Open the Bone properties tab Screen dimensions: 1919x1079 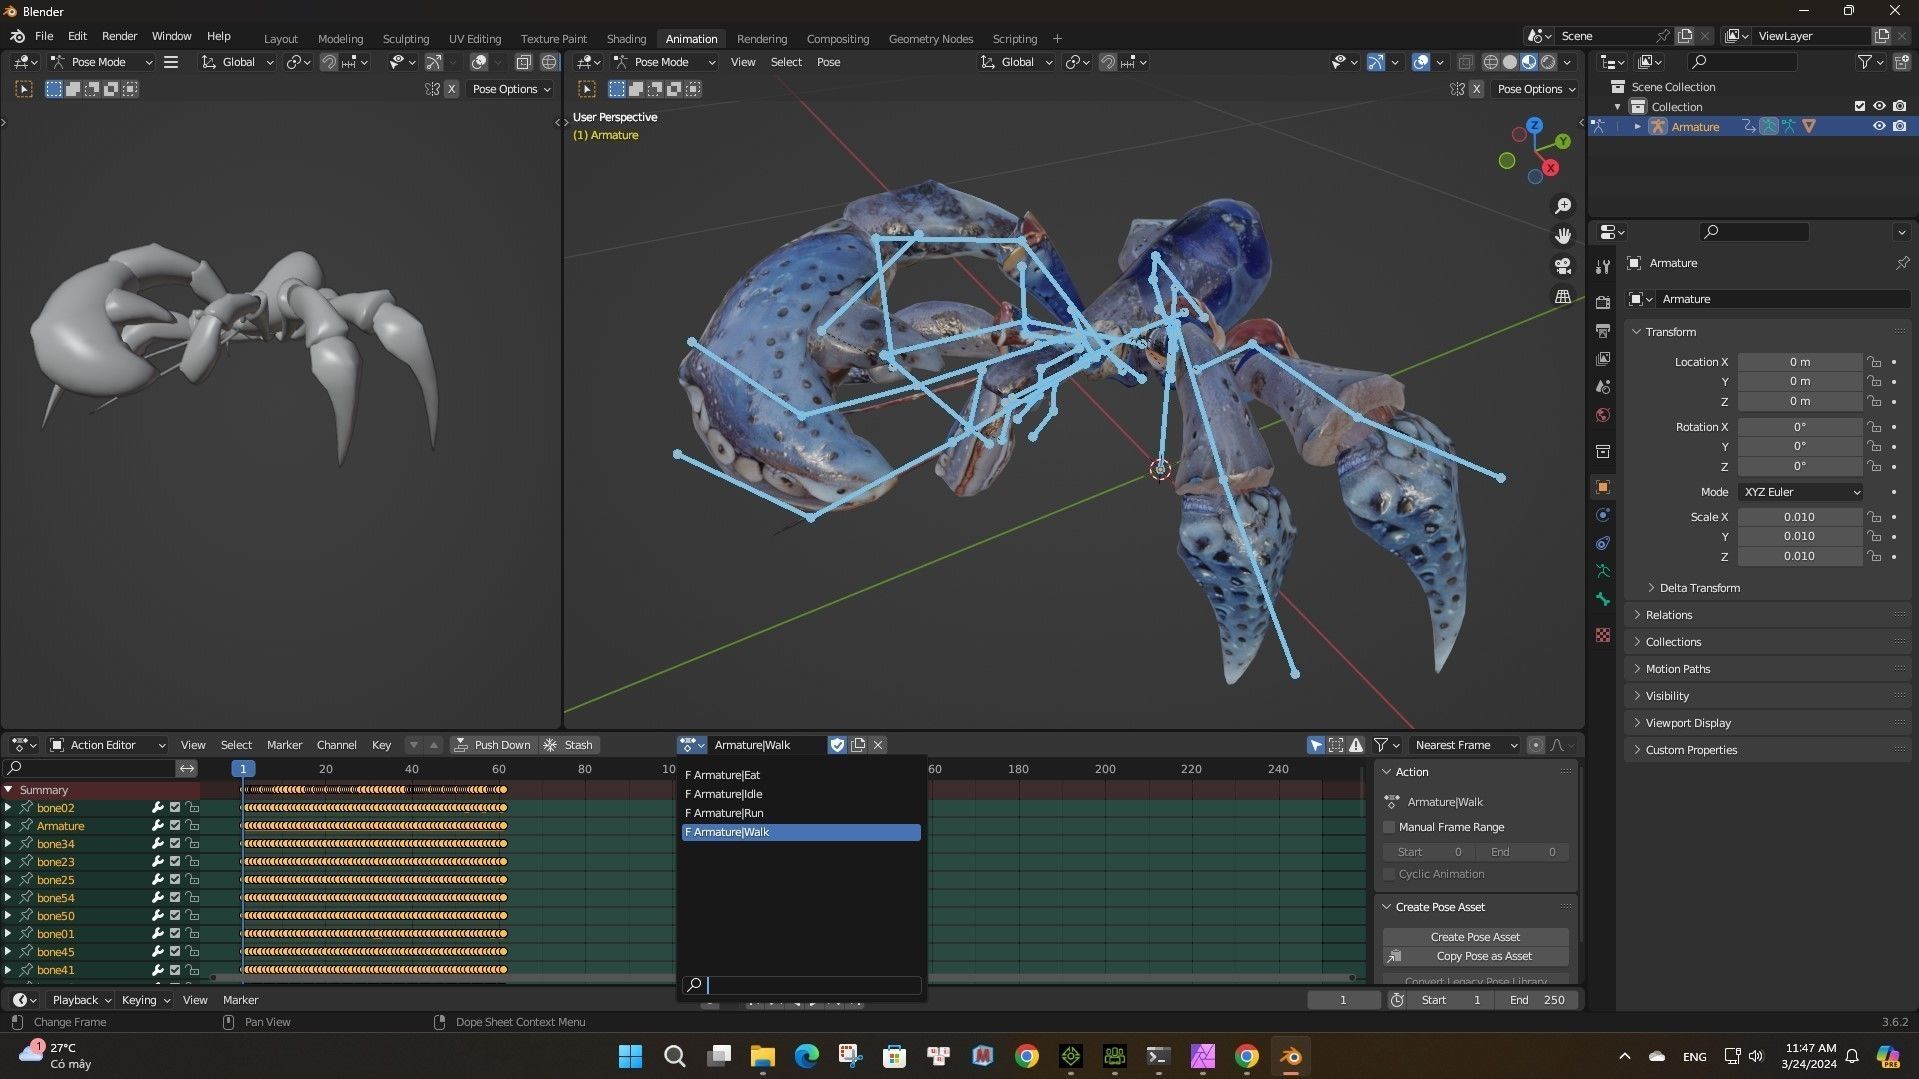1603,599
